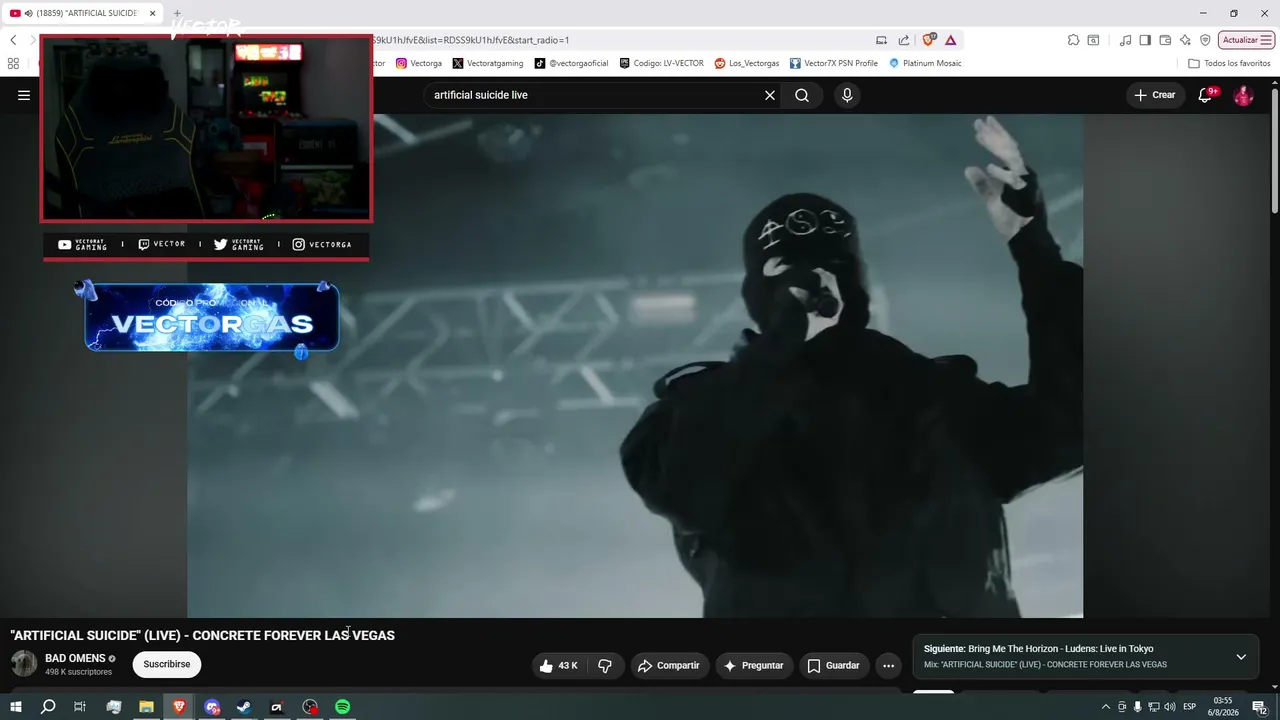Screen dimensions: 1280x720
Task: Clear the YouTube search box text
Action: [x=770, y=95]
